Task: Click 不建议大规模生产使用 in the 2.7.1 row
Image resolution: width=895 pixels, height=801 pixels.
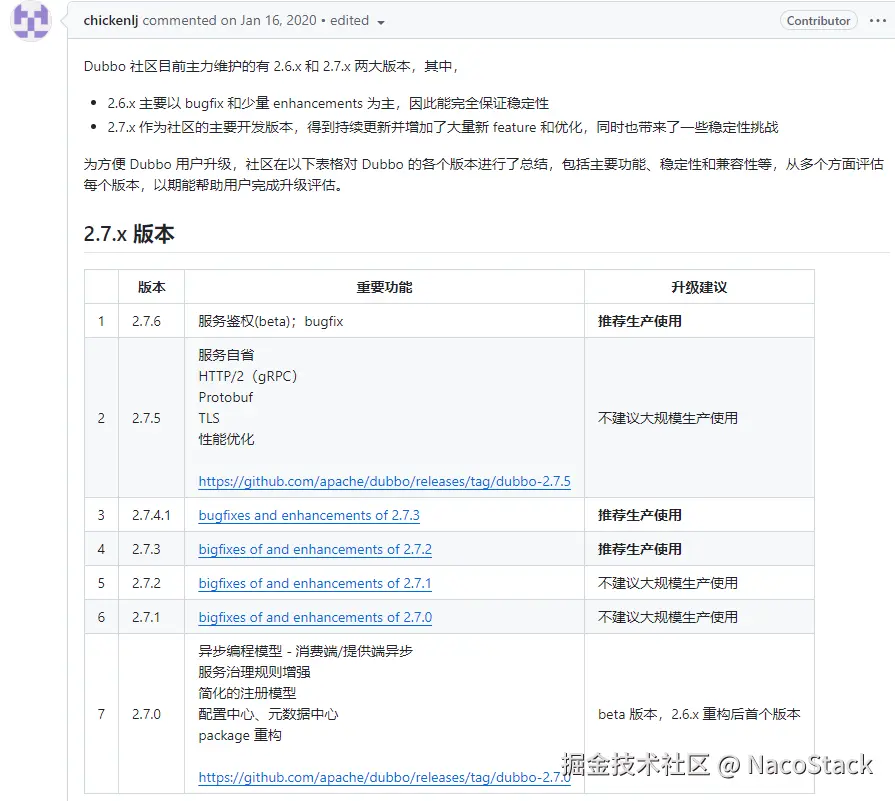Action: click(667, 617)
